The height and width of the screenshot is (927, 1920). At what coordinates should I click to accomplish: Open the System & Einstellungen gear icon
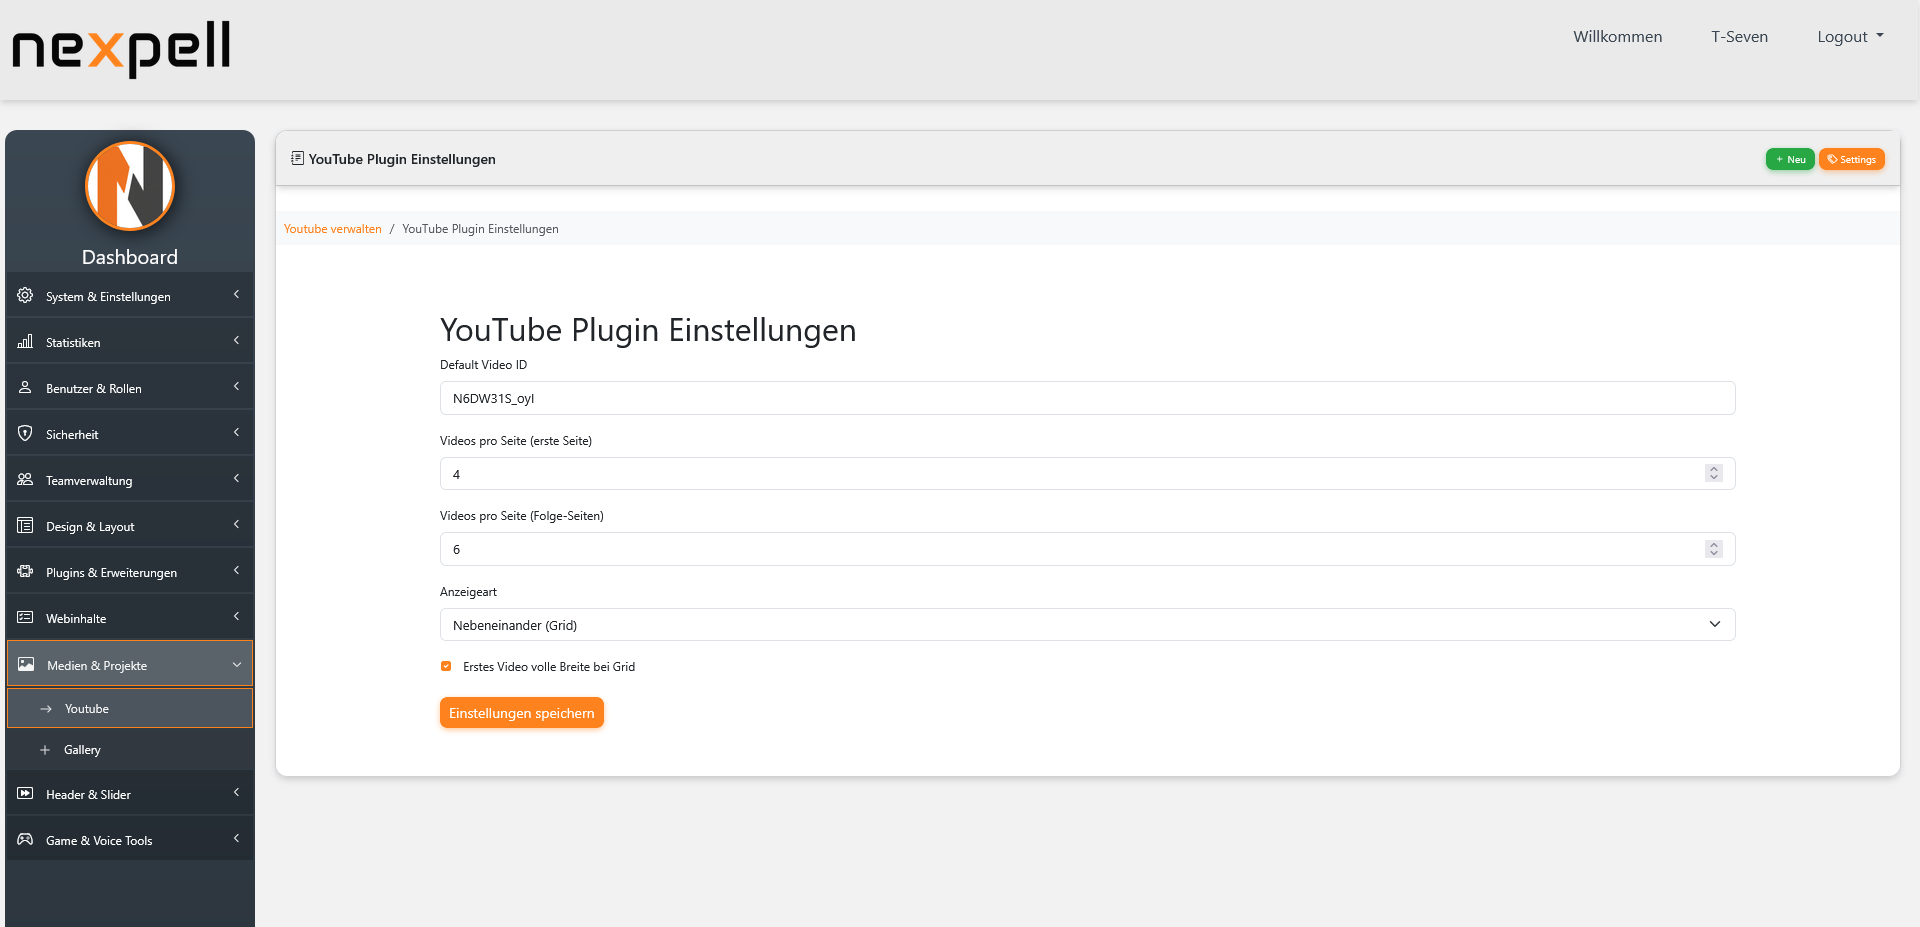24,295
